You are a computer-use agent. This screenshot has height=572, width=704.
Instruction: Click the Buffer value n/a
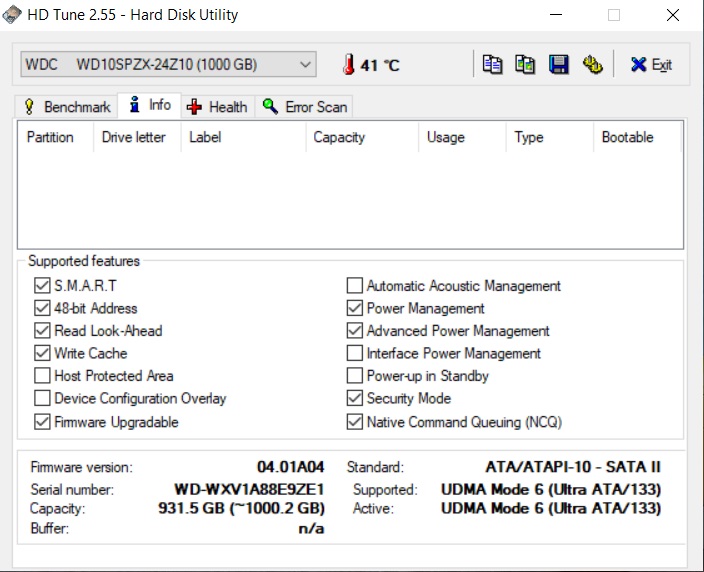(x=311, y=528)
